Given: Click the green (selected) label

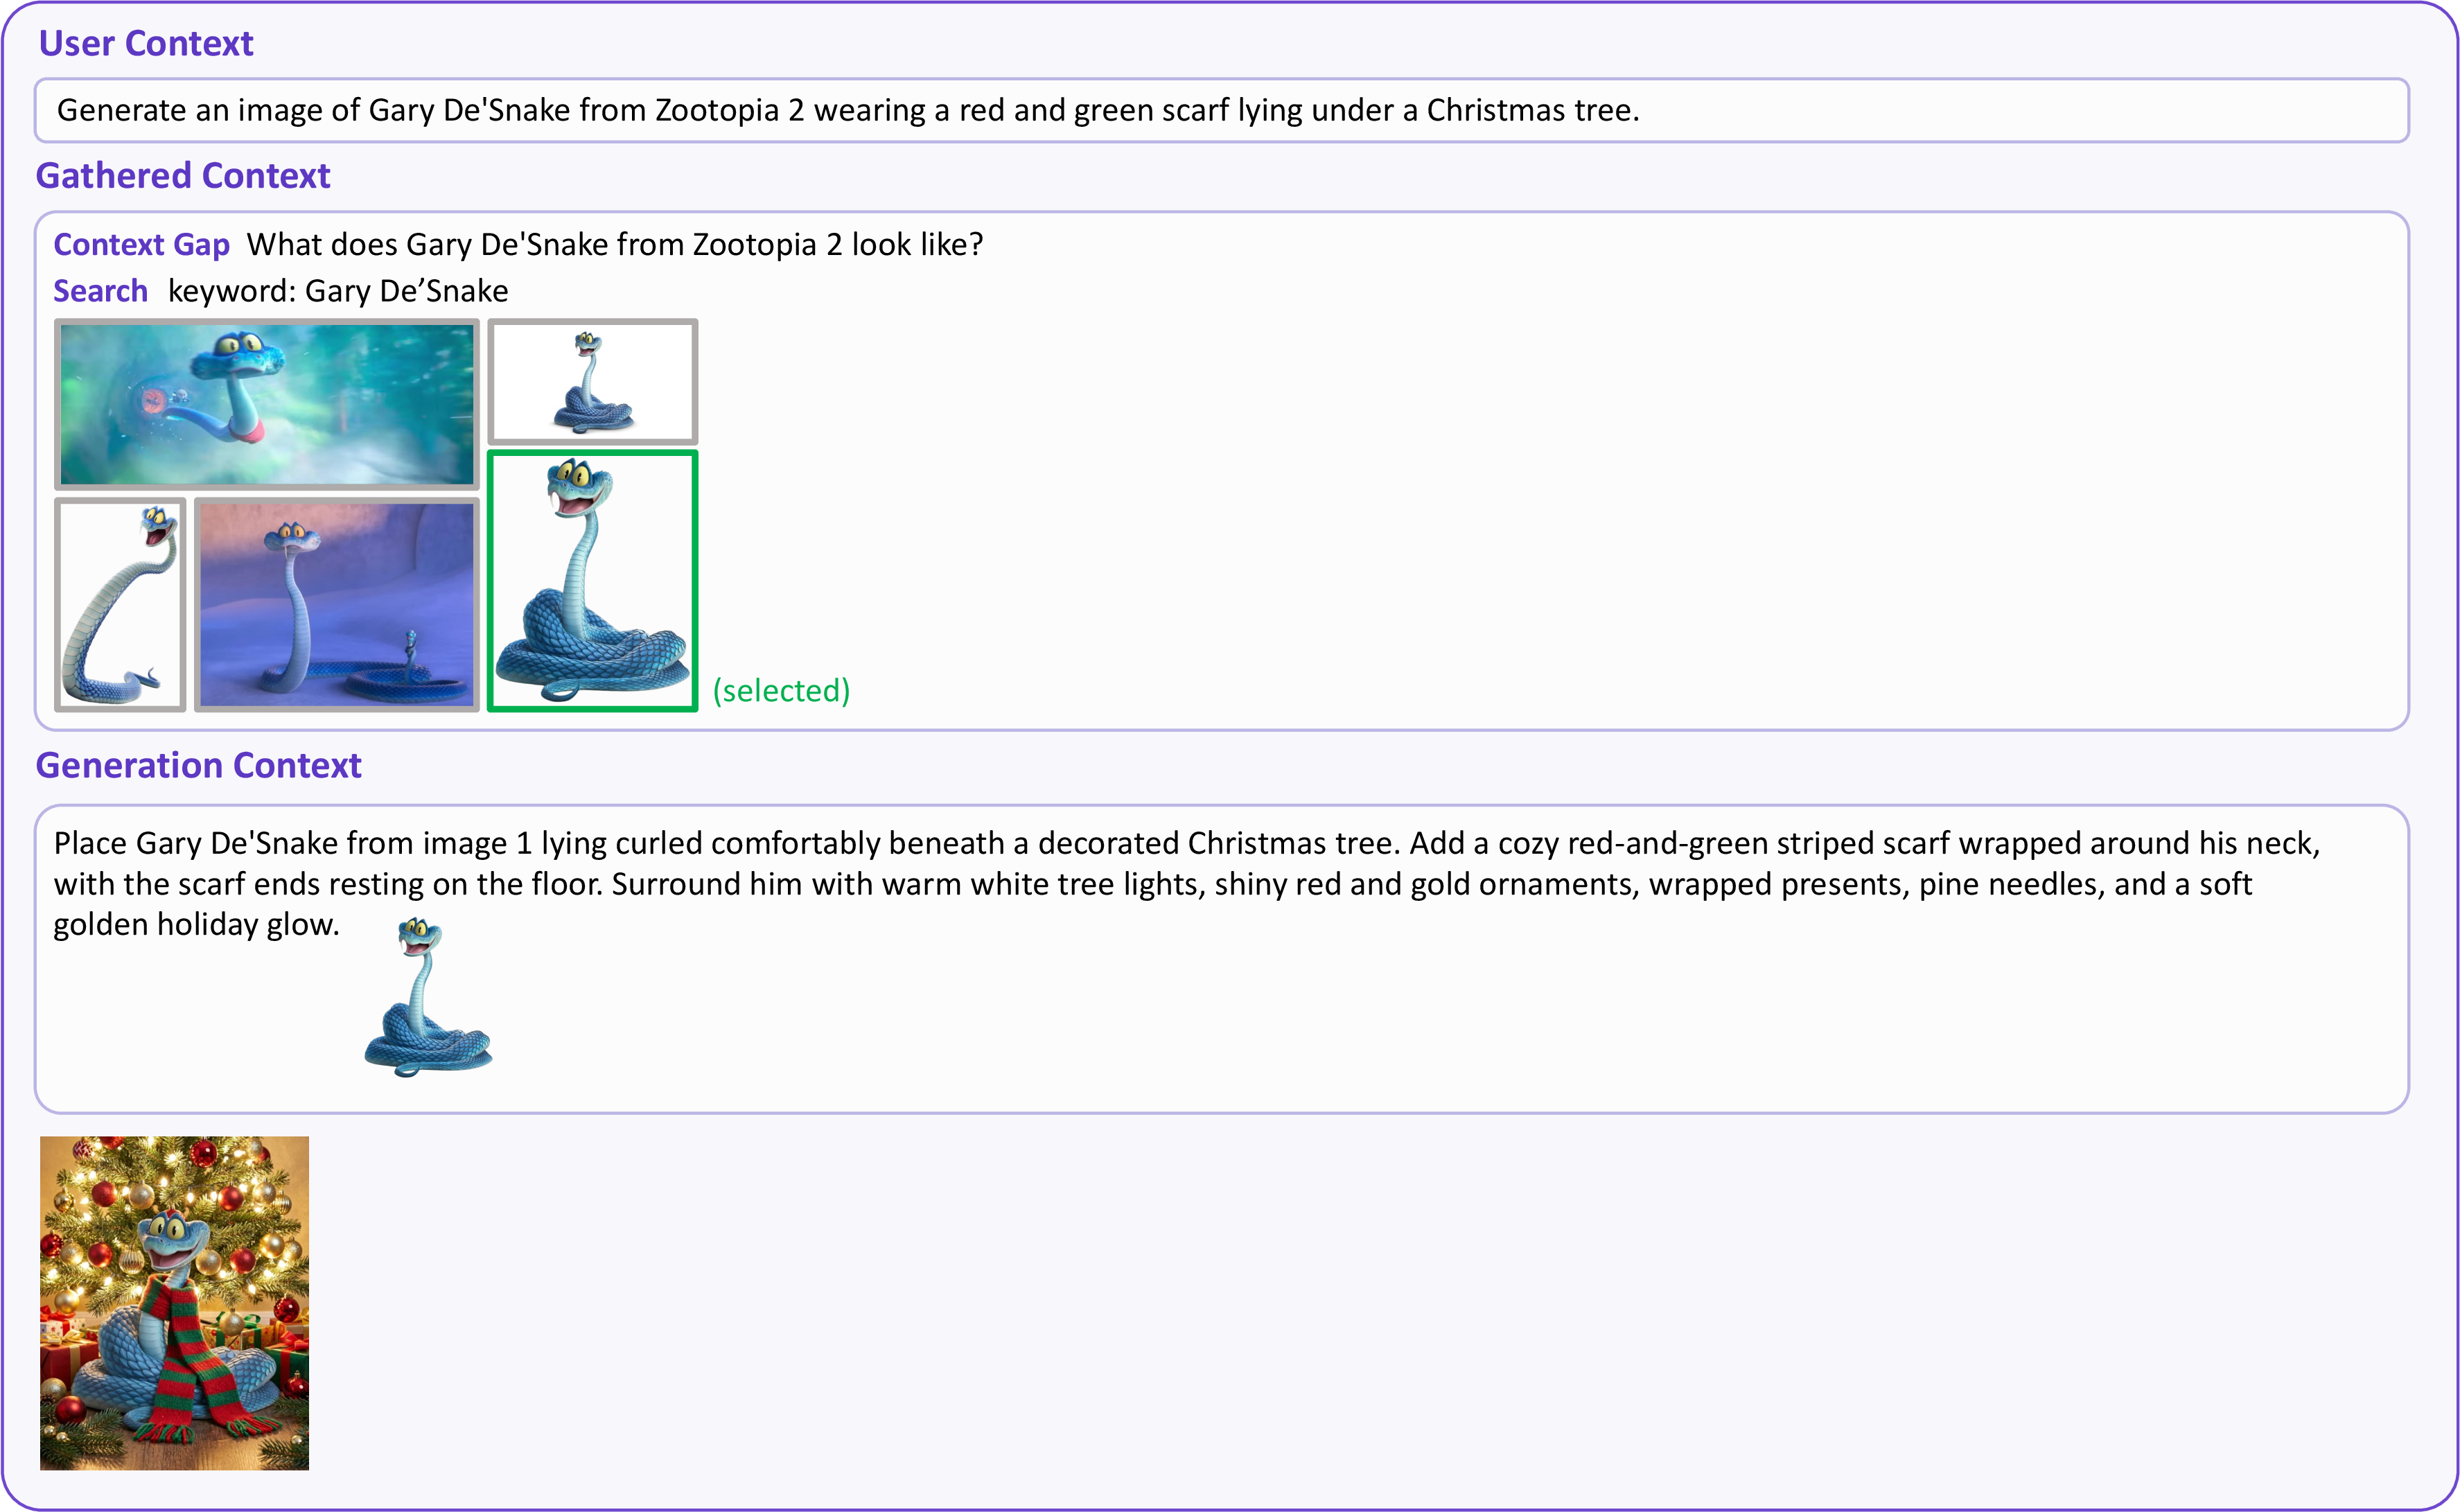Looking at the screenshot, I should pos(782,691).
